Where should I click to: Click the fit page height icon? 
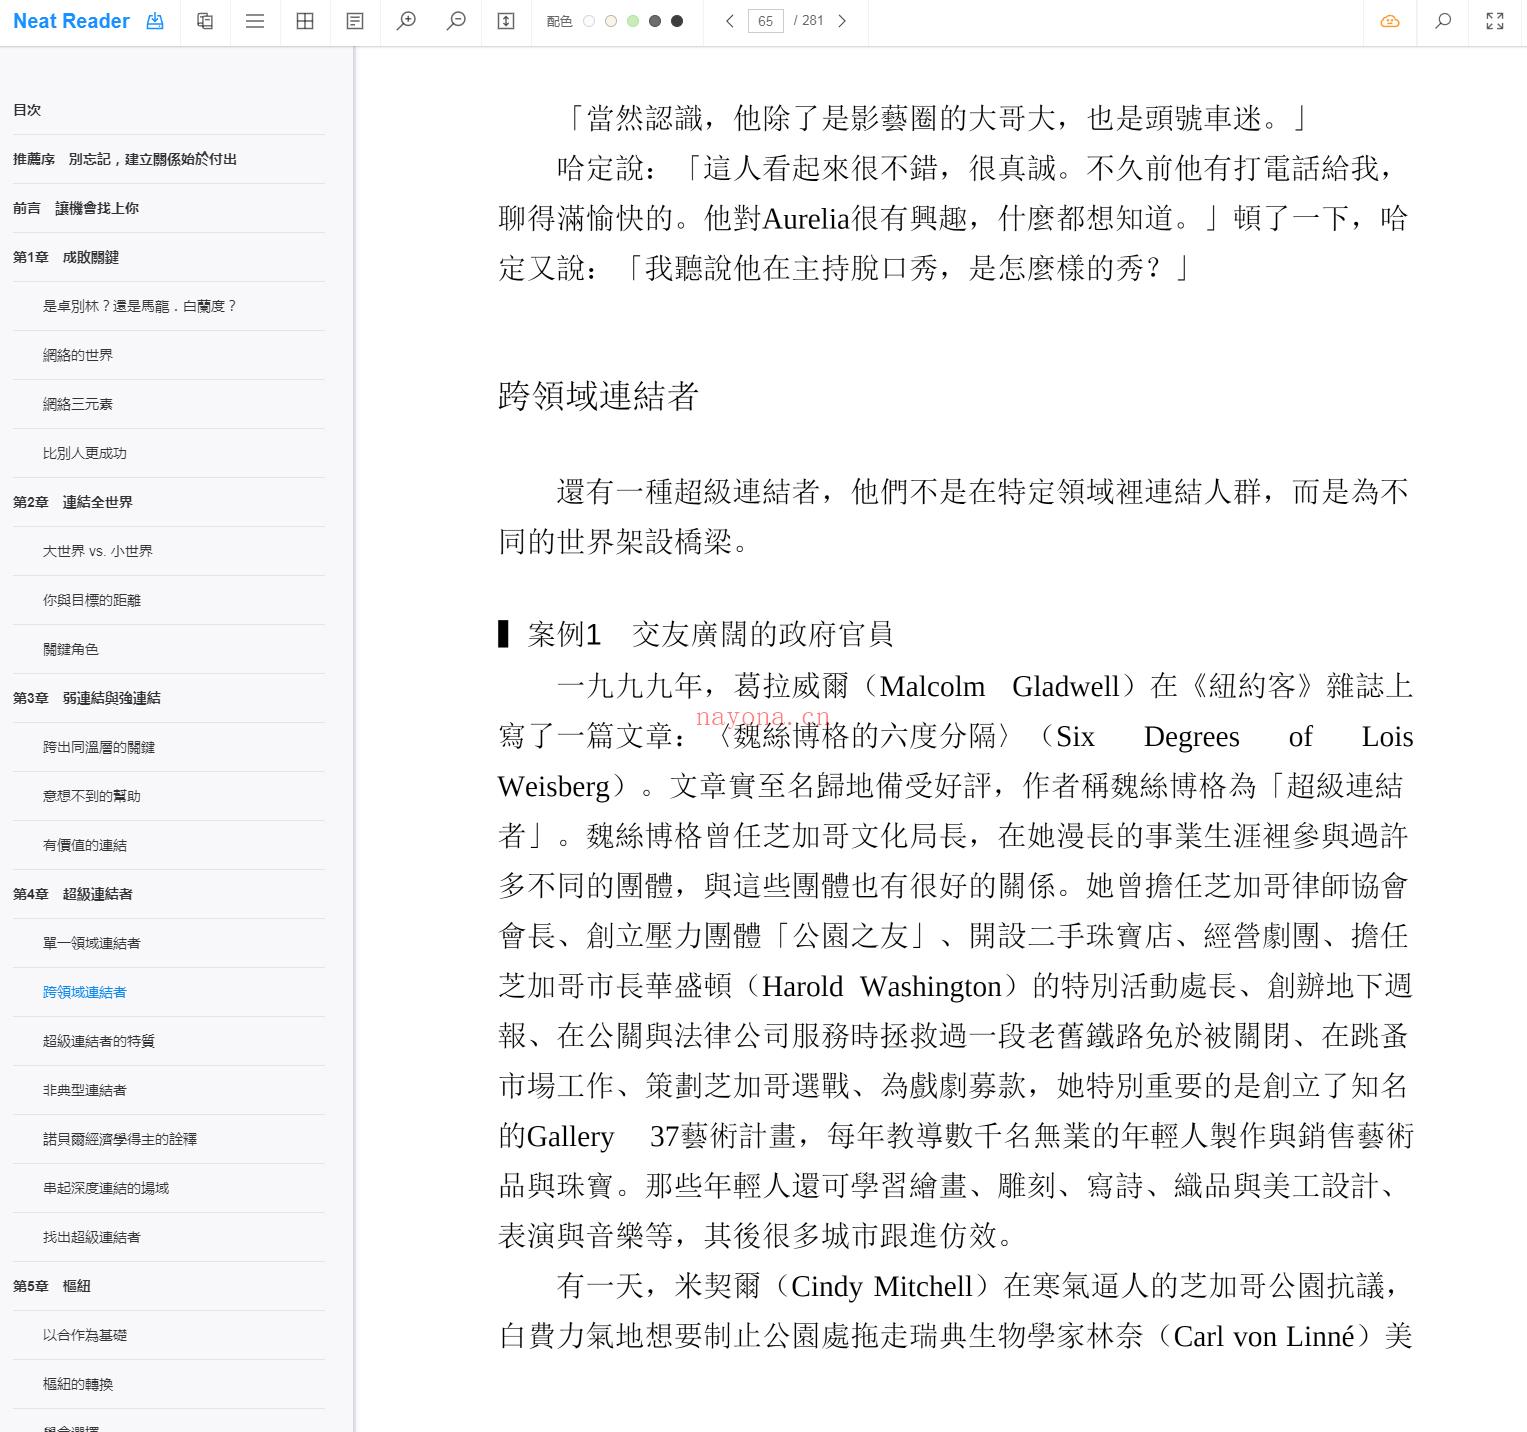point(506,21)
